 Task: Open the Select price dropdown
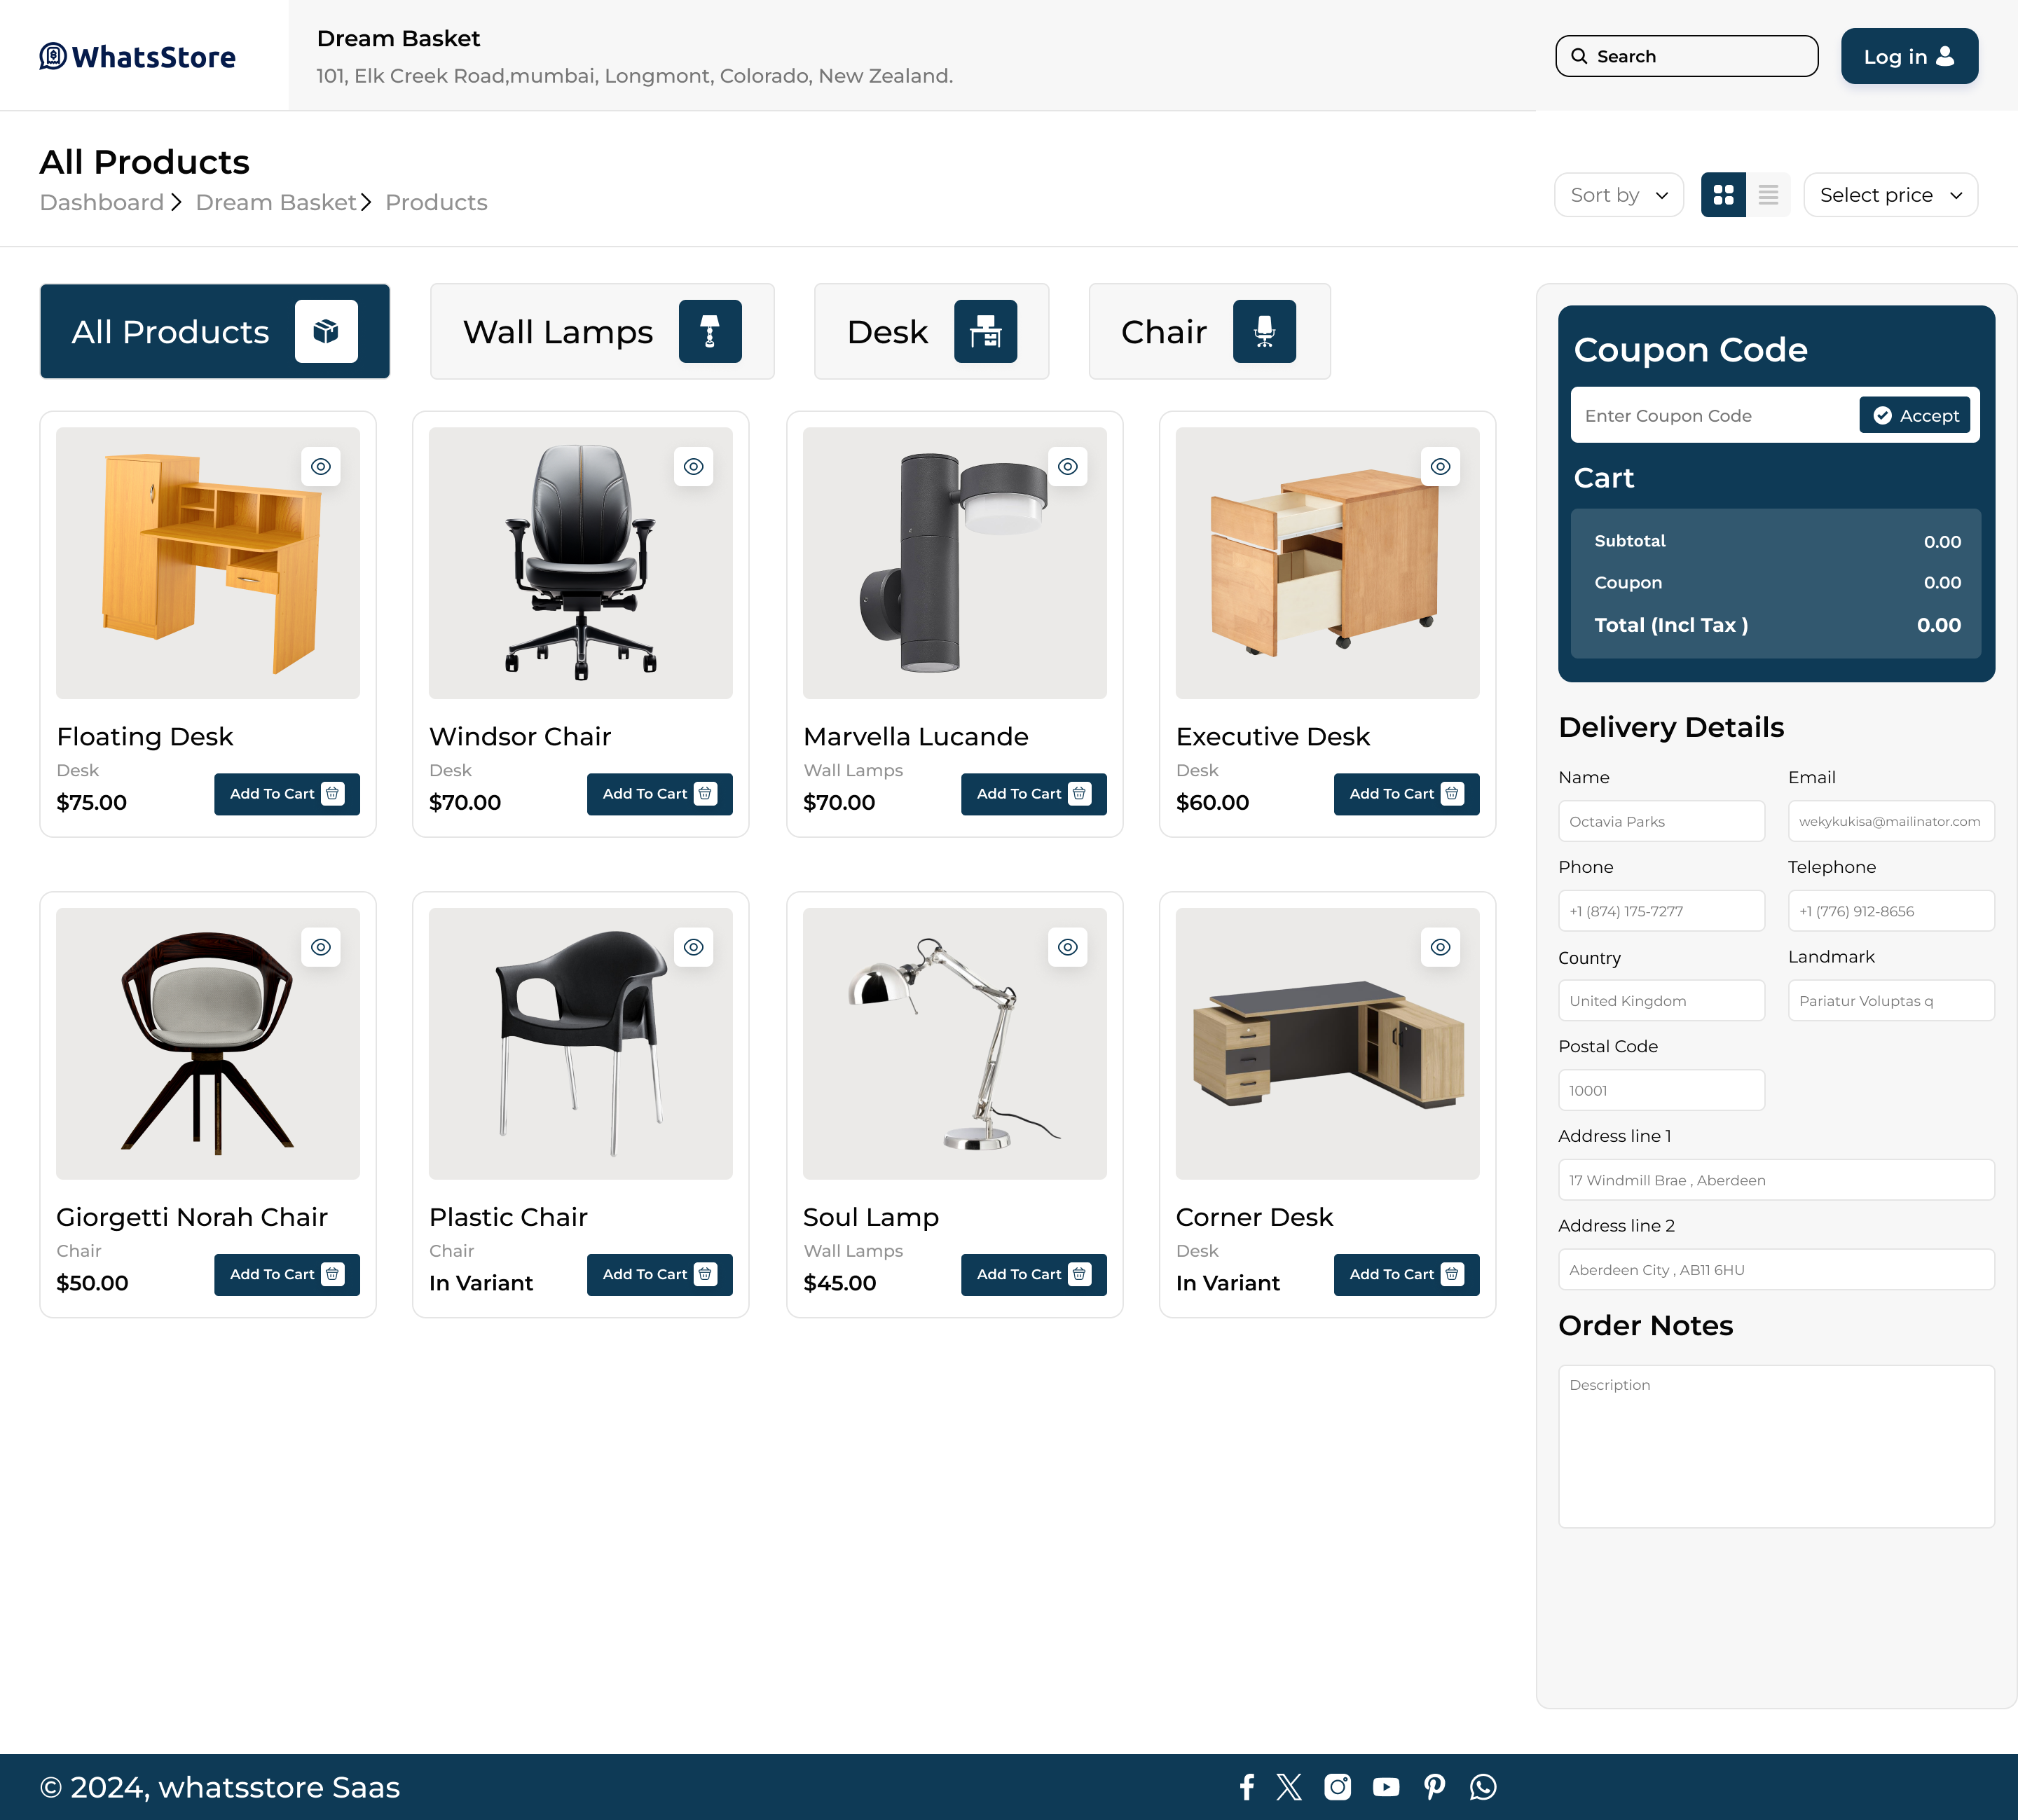tap(1890, 195)
